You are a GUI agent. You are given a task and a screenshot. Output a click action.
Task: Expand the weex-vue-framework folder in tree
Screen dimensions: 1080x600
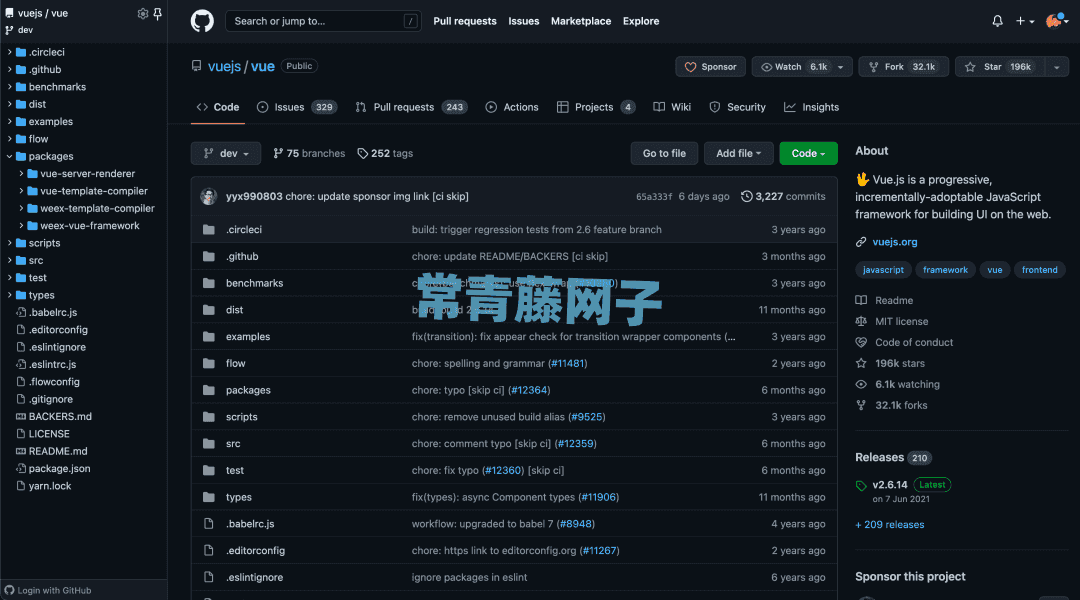point(21,225)
